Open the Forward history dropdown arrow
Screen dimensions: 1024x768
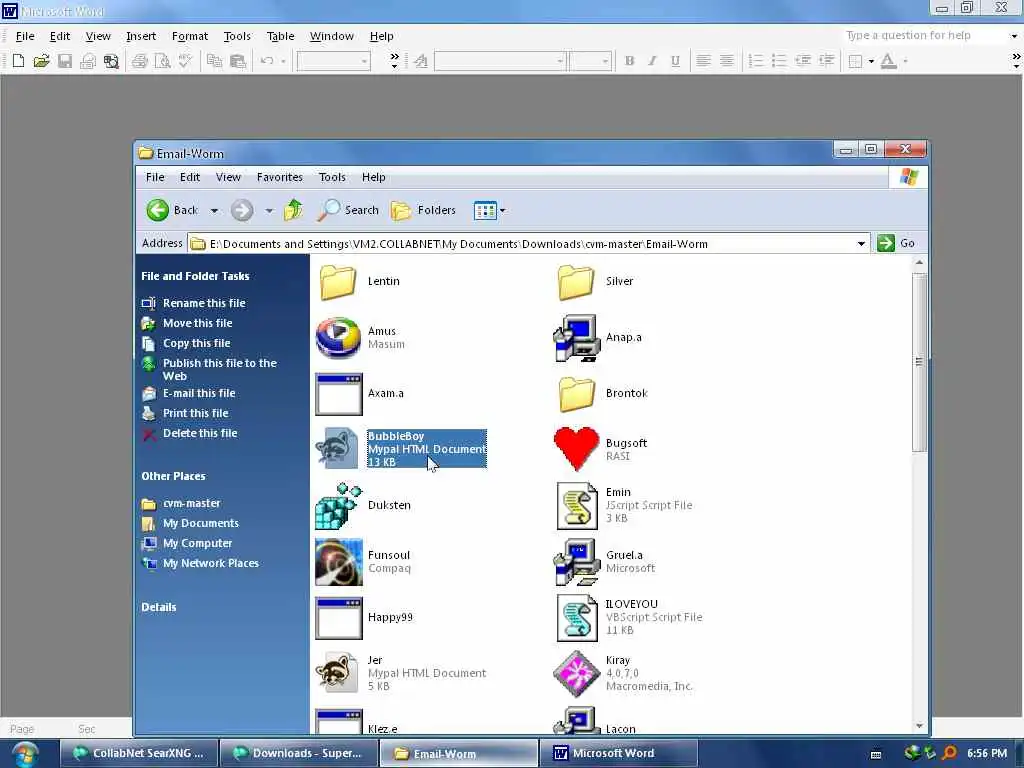(x=269, y=210)
